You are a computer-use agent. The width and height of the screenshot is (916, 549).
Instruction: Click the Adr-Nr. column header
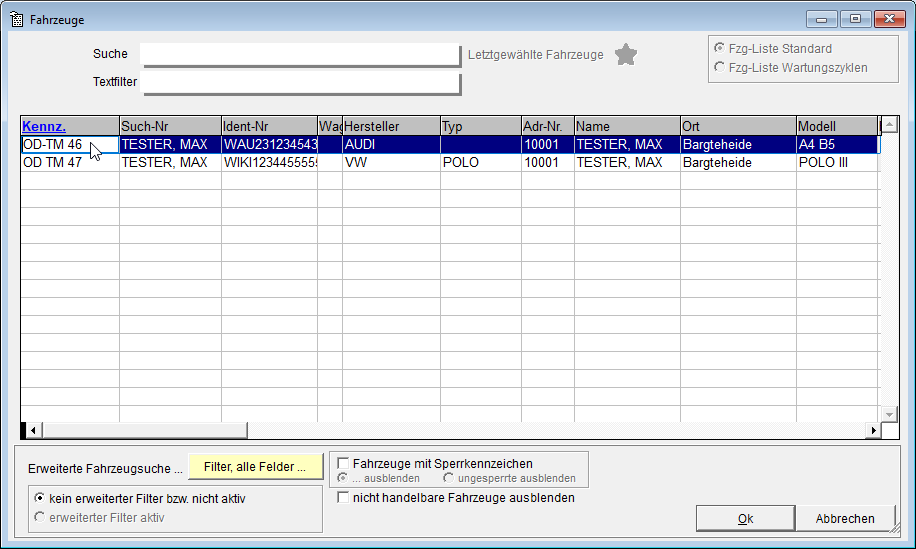point(548,126)
